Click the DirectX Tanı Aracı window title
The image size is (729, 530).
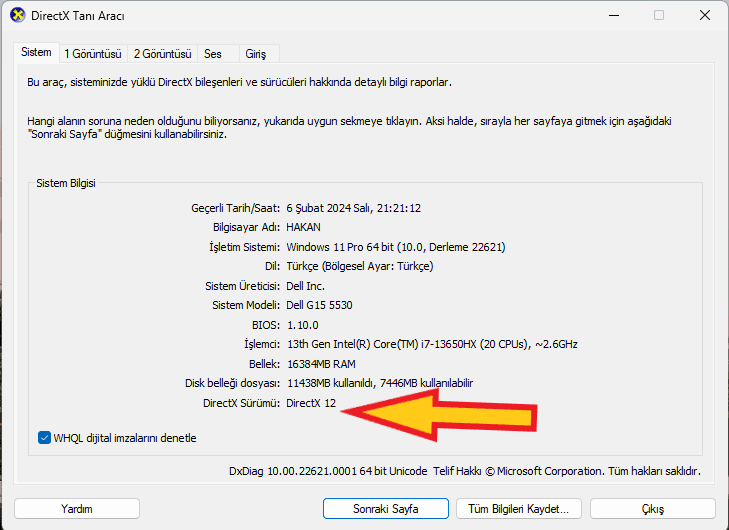pos(78,16)
